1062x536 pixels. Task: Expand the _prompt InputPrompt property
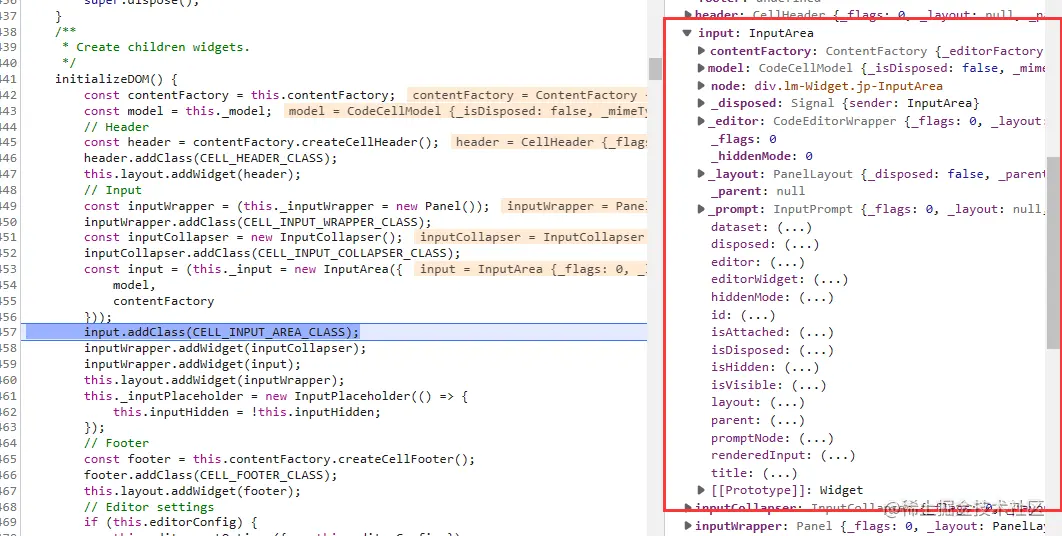point(702,209)
